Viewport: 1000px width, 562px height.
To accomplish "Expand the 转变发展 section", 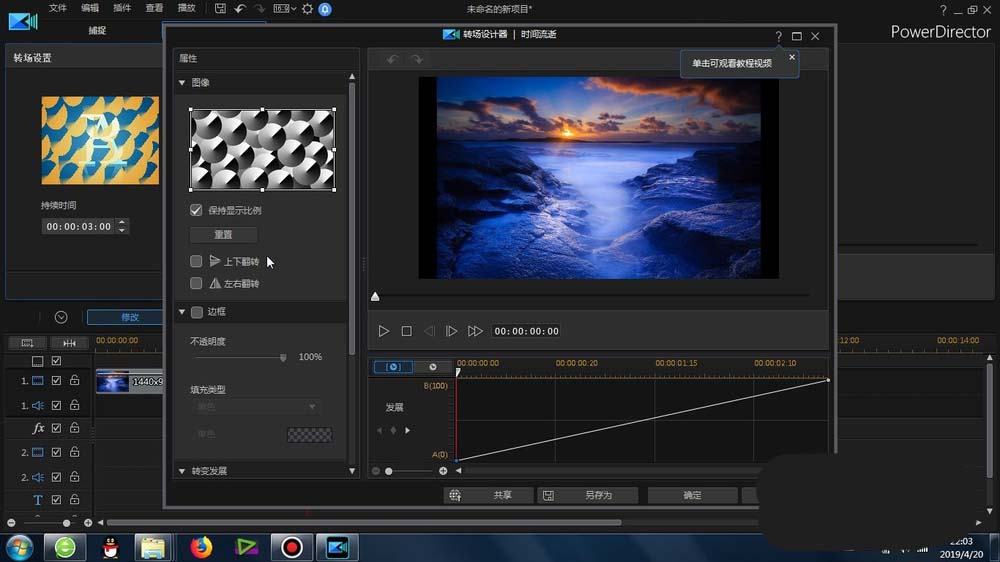I will point(182,471).
